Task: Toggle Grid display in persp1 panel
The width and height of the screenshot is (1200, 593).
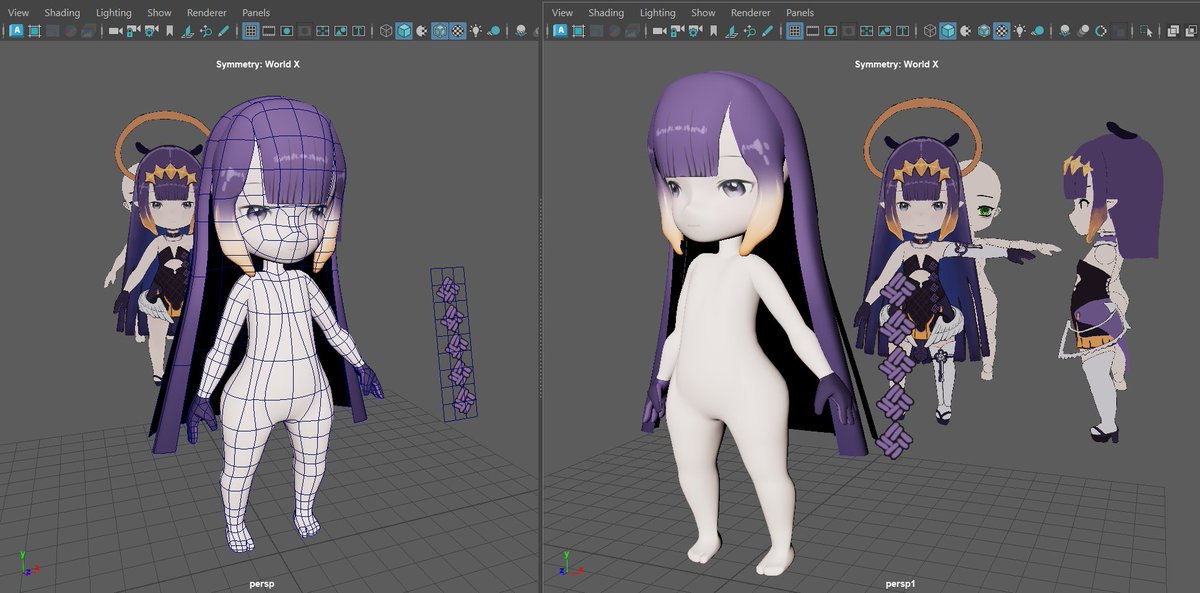Action: pyautogui.click(x=795, y=31)
